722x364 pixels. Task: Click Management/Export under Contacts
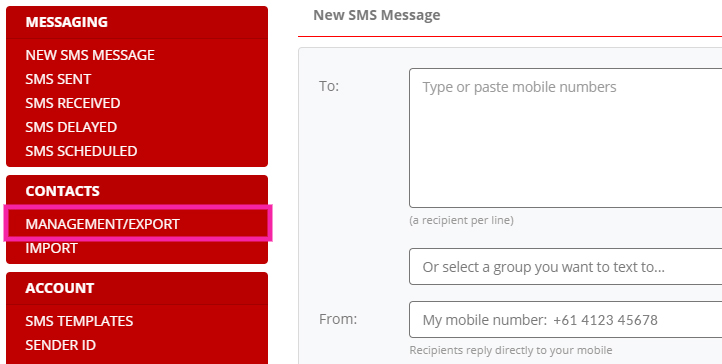point(102,224)
